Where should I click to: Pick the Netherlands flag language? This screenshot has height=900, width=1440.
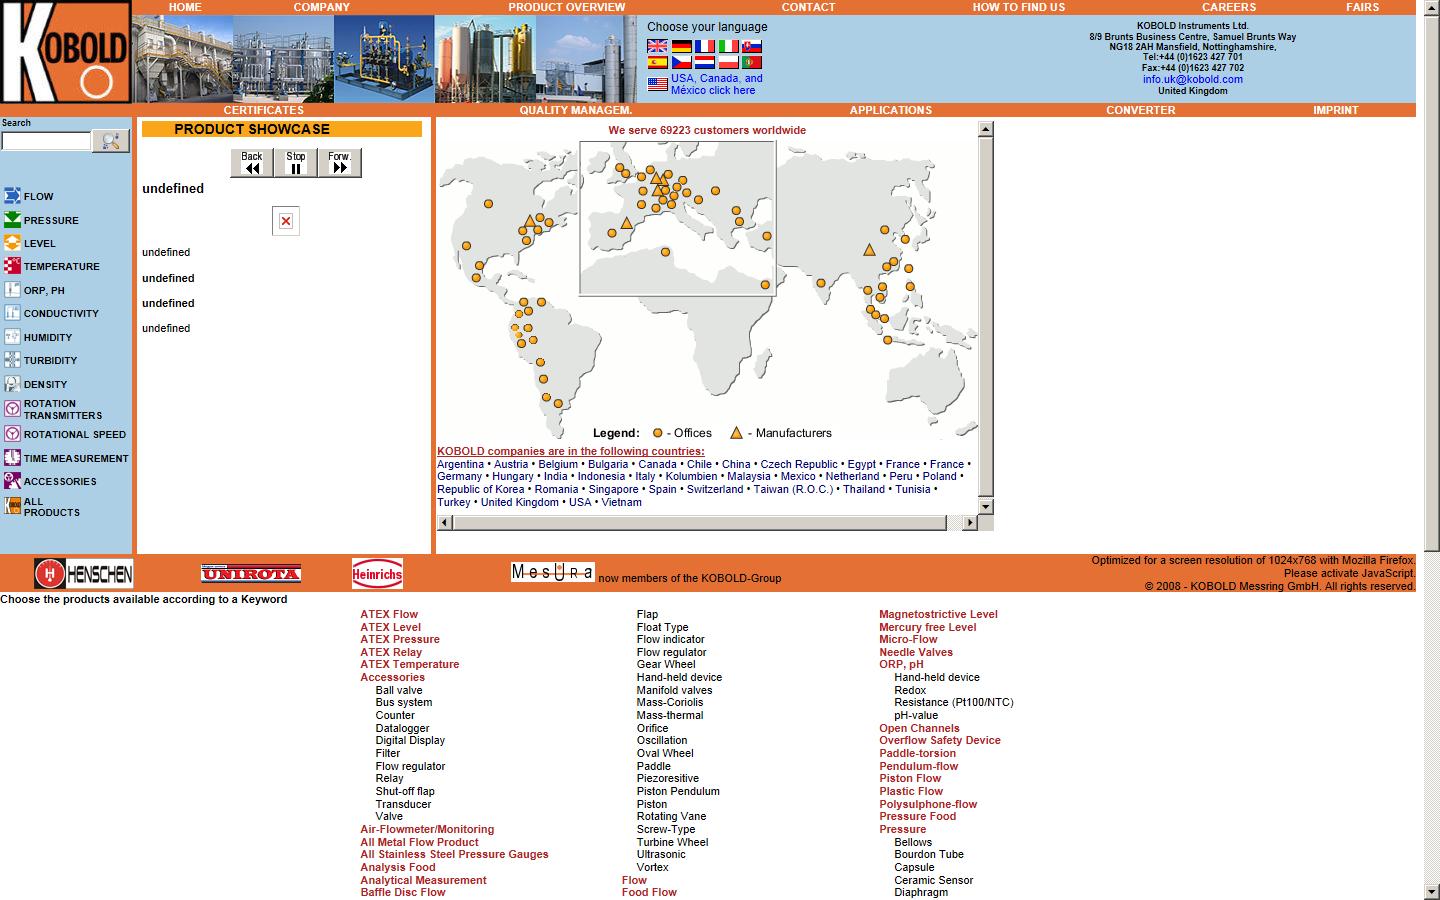(705, 62)
